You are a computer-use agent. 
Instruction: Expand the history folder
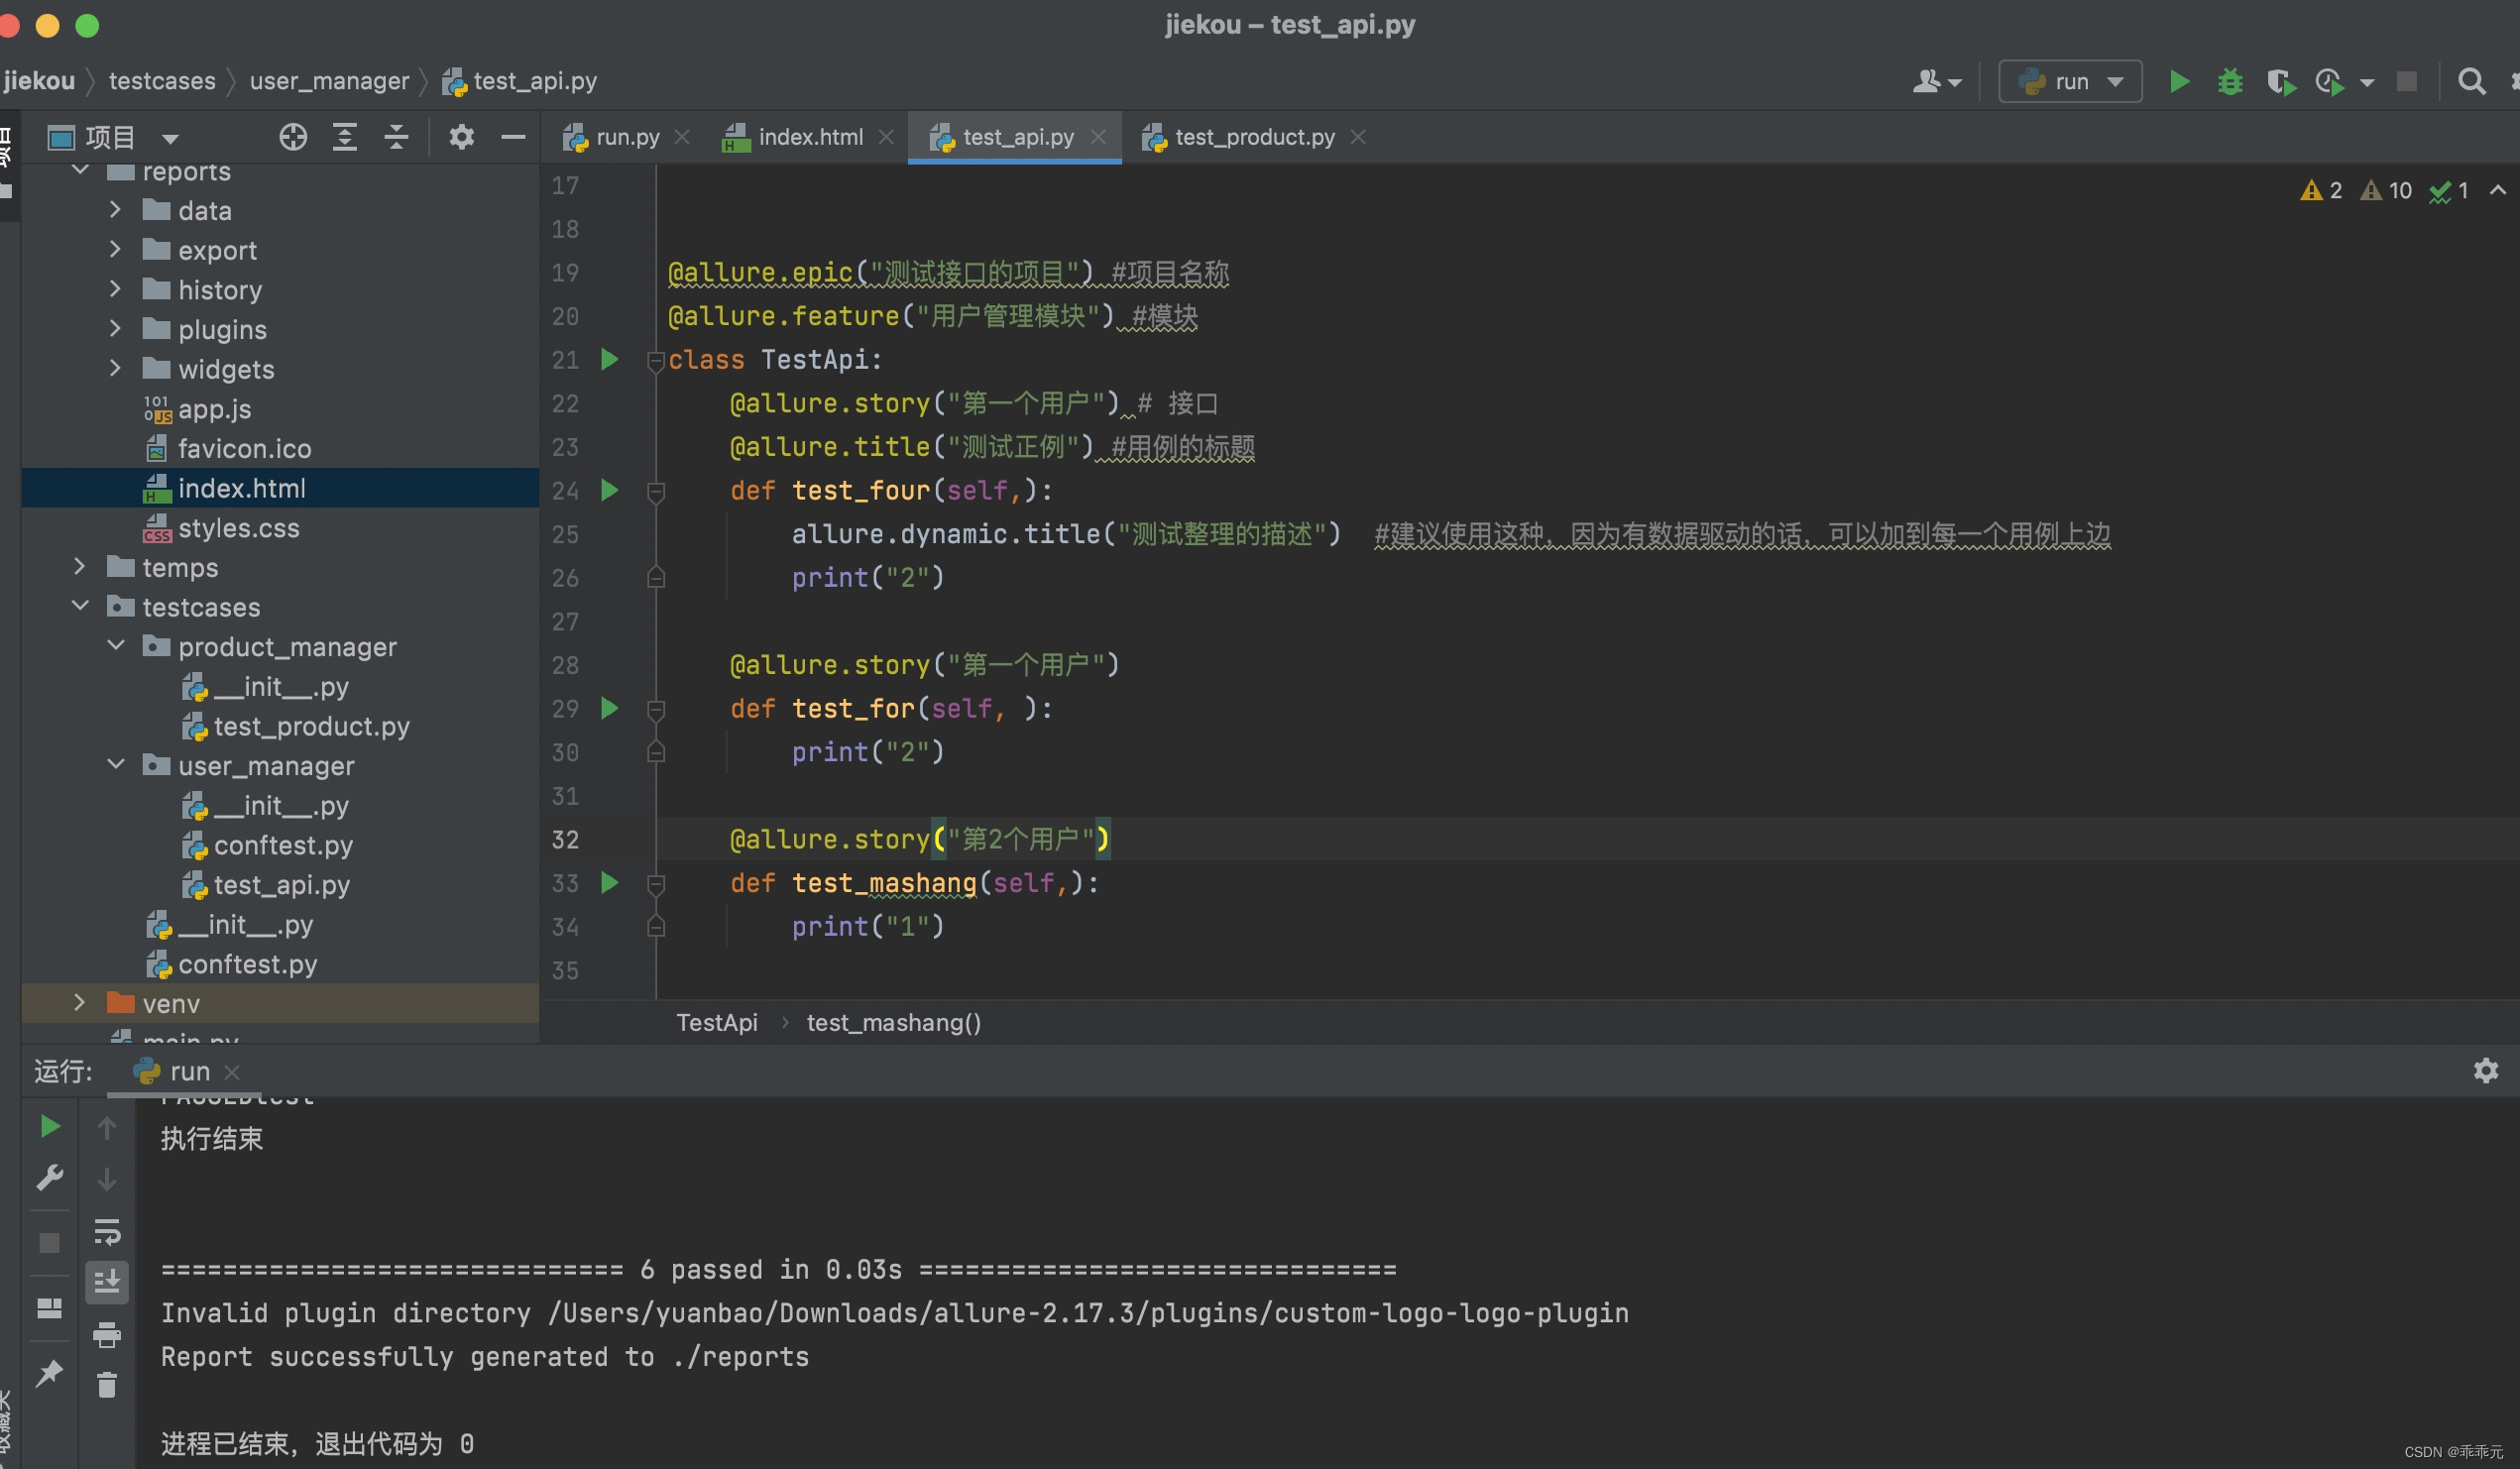[x=115, y=289]
